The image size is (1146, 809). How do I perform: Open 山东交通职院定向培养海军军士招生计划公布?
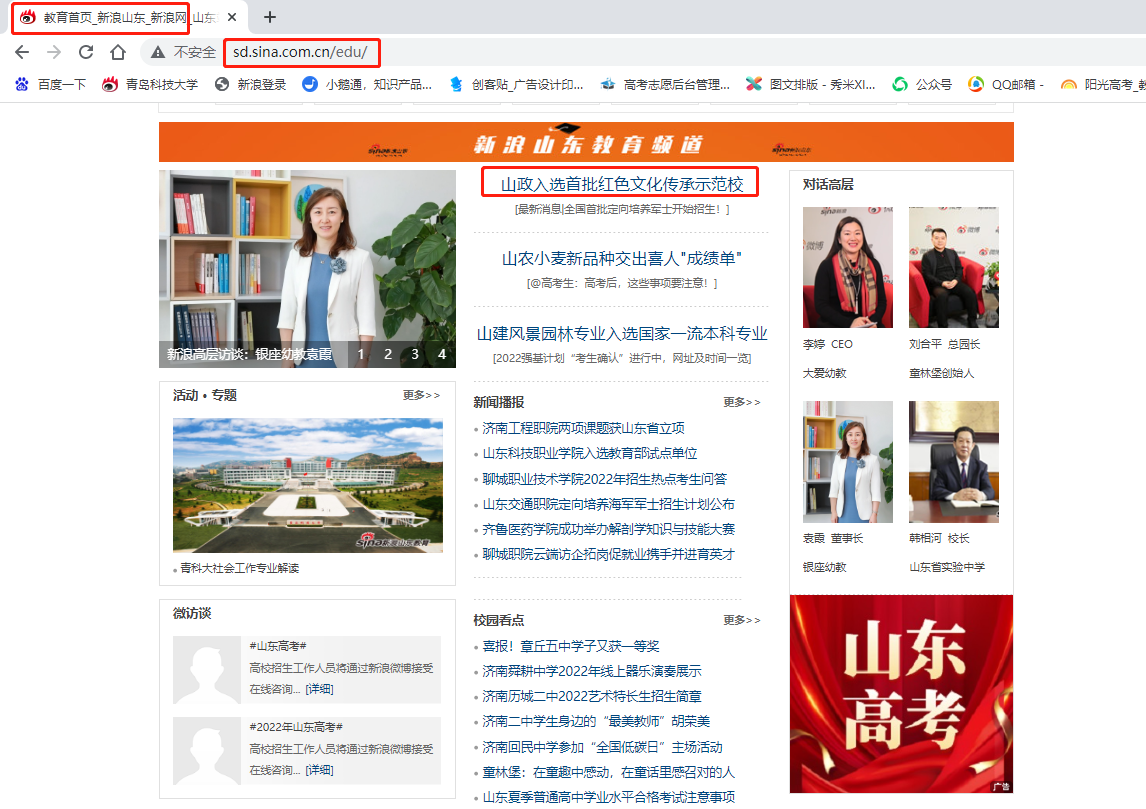coord(608,504)
